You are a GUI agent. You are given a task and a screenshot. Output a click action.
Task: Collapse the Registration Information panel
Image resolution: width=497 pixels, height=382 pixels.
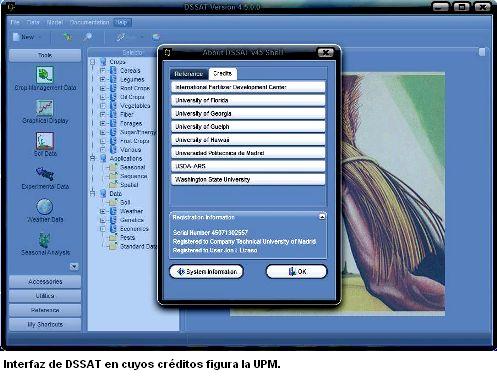pos(322,217)
